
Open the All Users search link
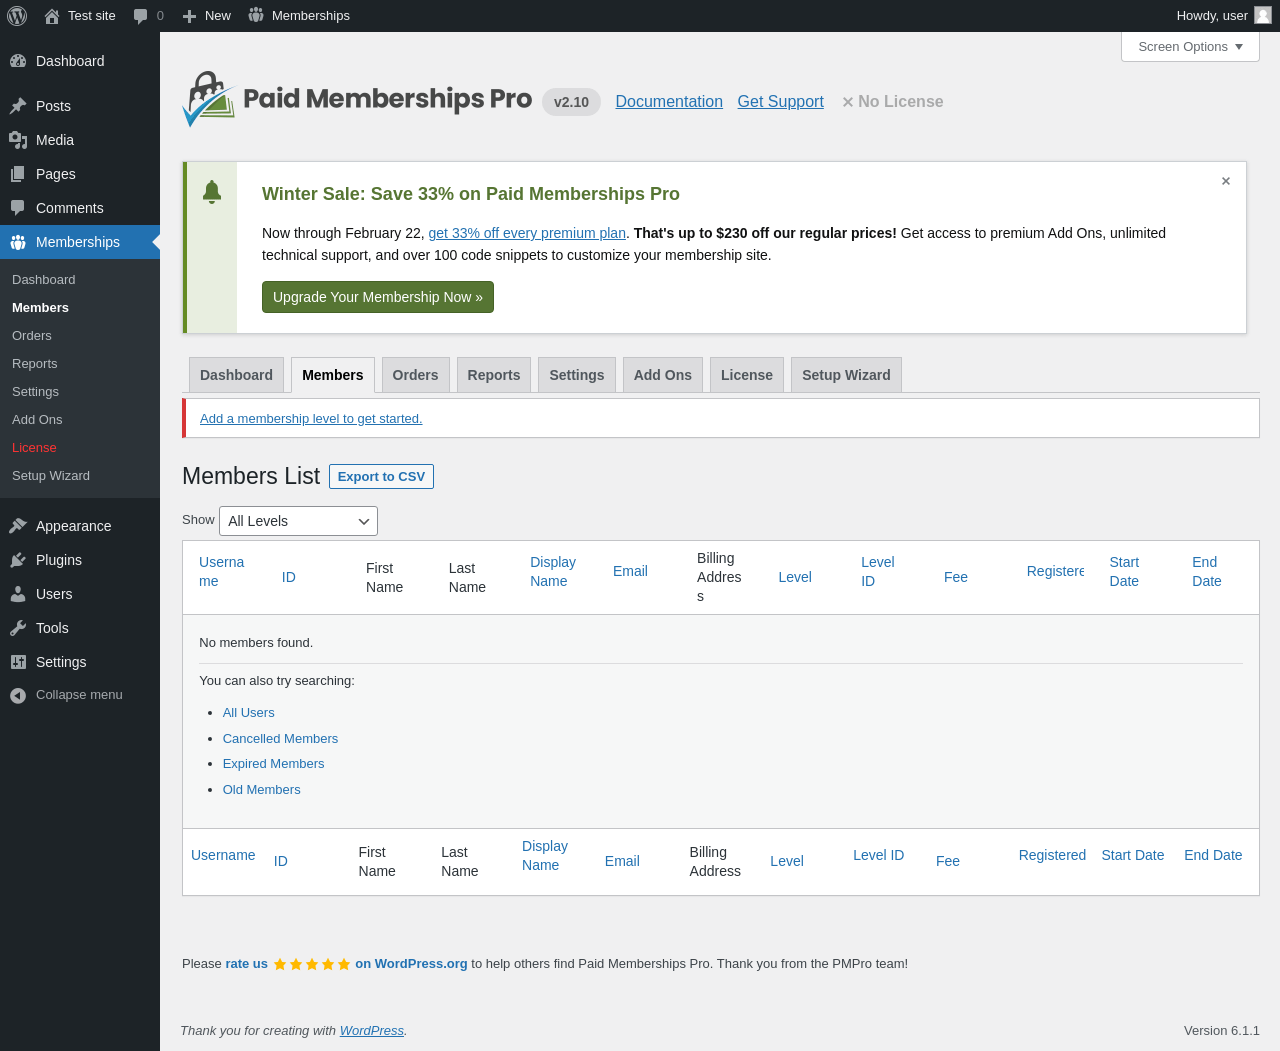coord(248,713)
